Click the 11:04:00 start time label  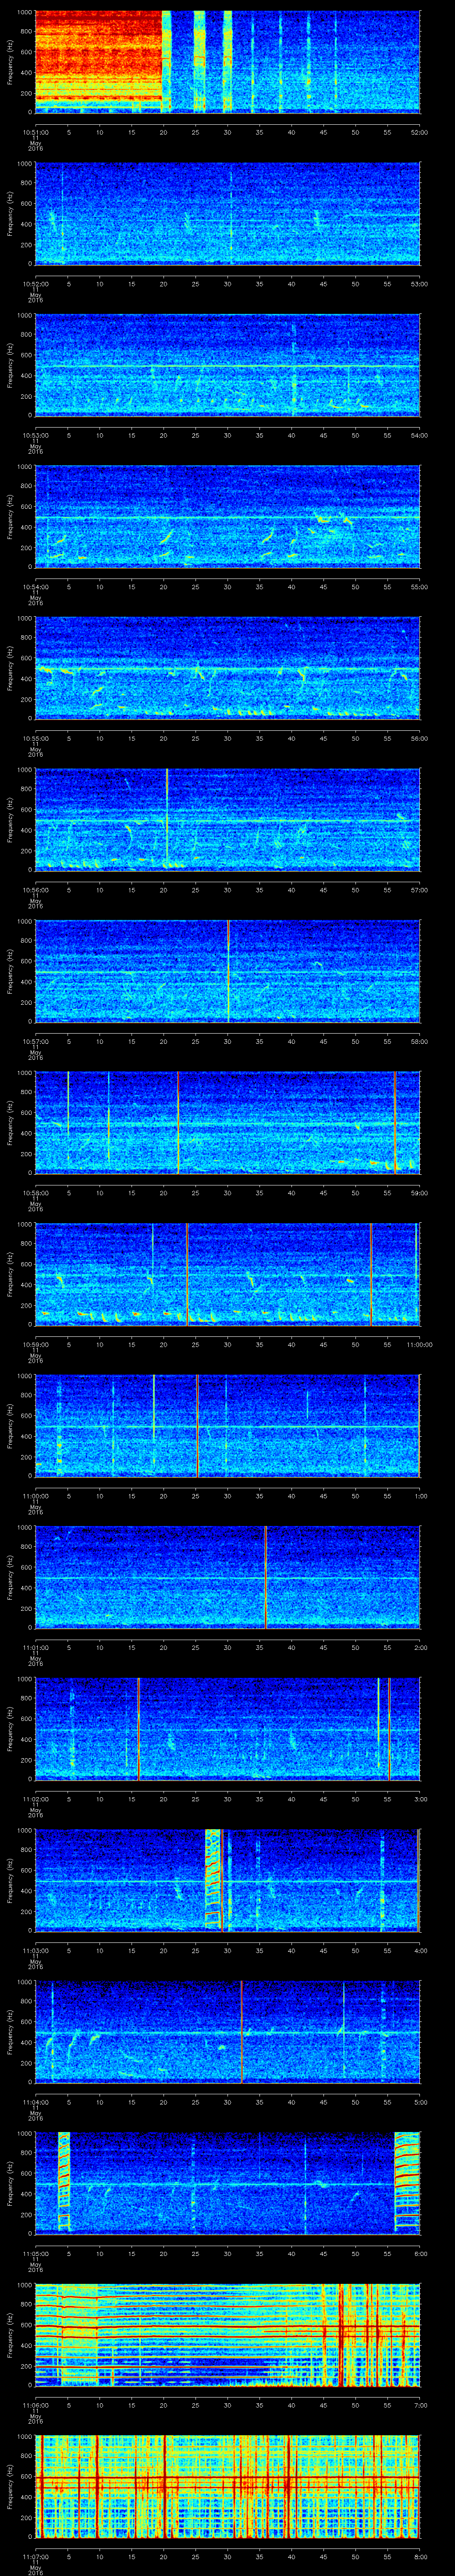pyautogui.click(x=36, y=2101)
